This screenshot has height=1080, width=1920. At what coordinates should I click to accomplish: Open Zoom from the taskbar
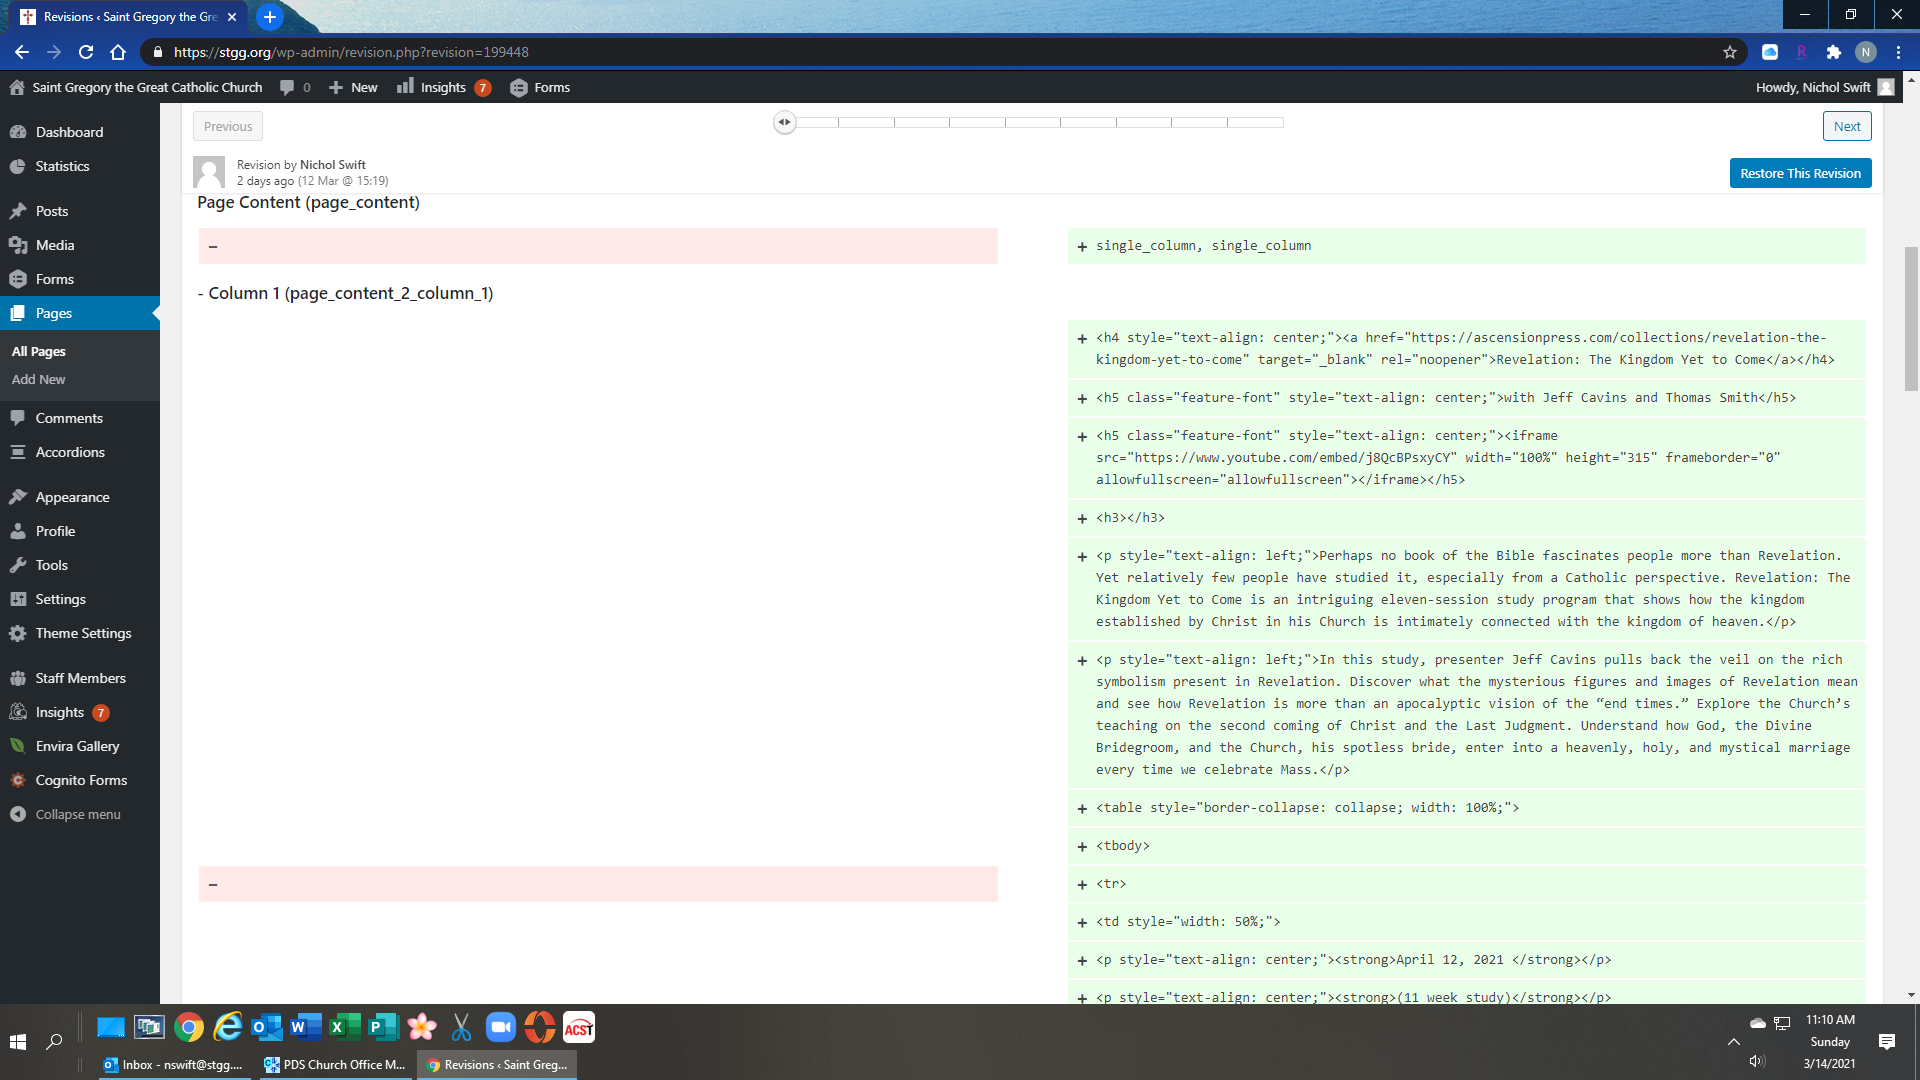pos(500,1027)
